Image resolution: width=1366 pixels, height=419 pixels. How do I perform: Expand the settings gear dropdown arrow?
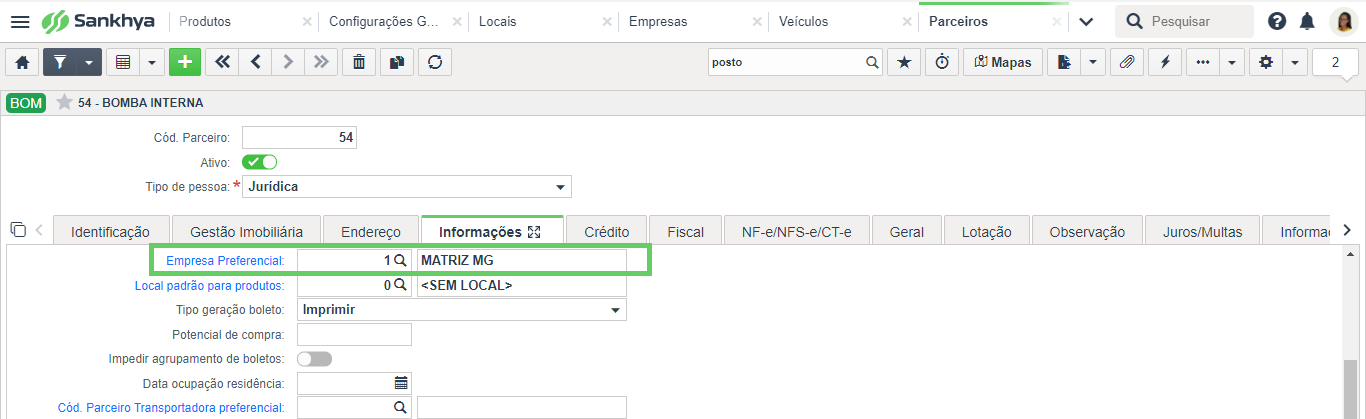1295,62
